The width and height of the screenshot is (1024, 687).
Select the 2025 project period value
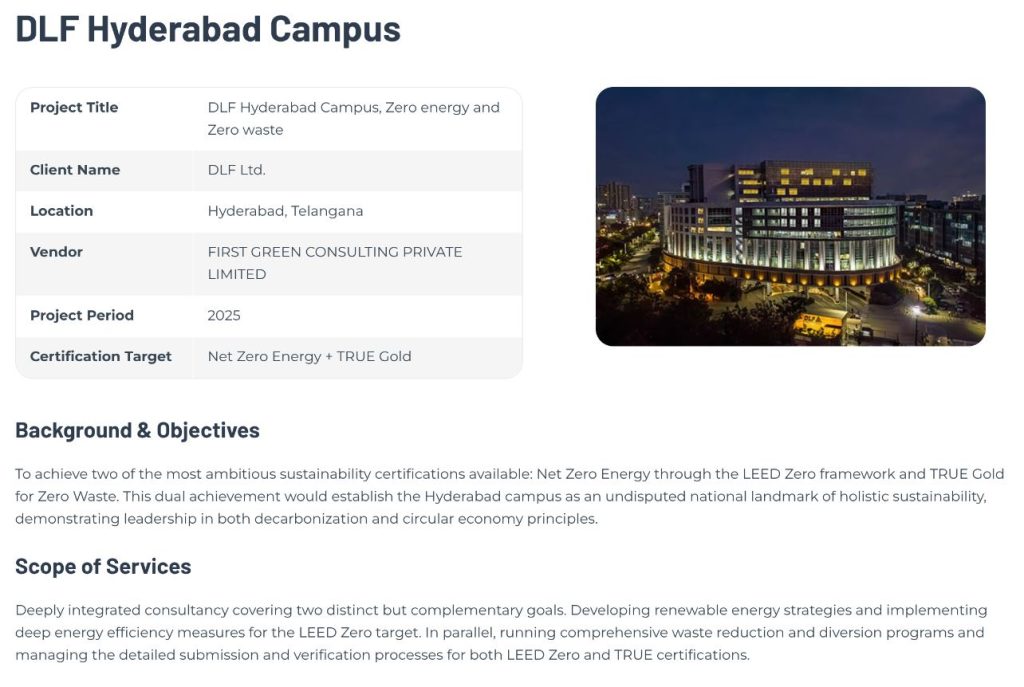224,315
